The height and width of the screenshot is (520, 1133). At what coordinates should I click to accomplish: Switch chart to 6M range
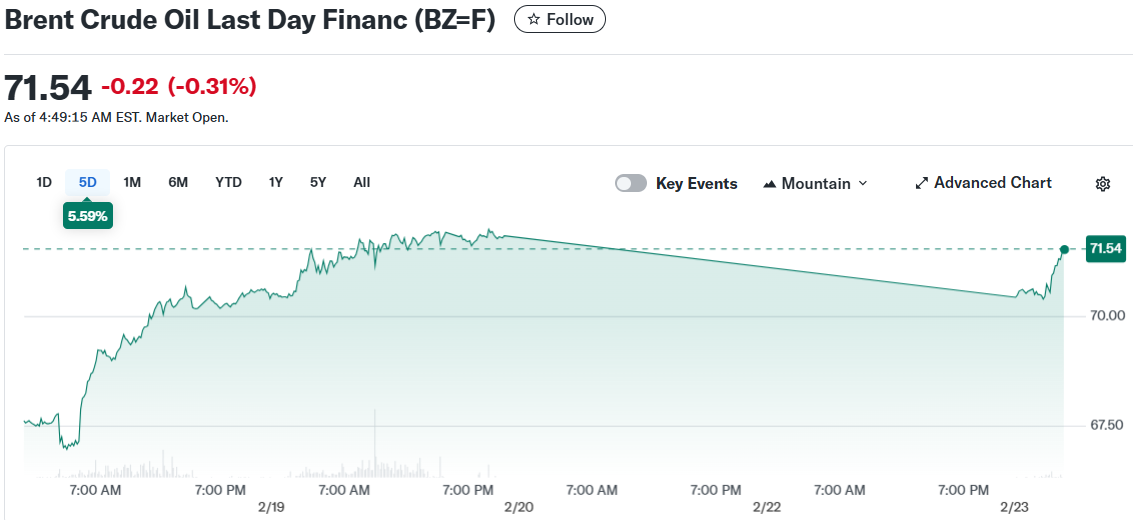click(178, 182)
